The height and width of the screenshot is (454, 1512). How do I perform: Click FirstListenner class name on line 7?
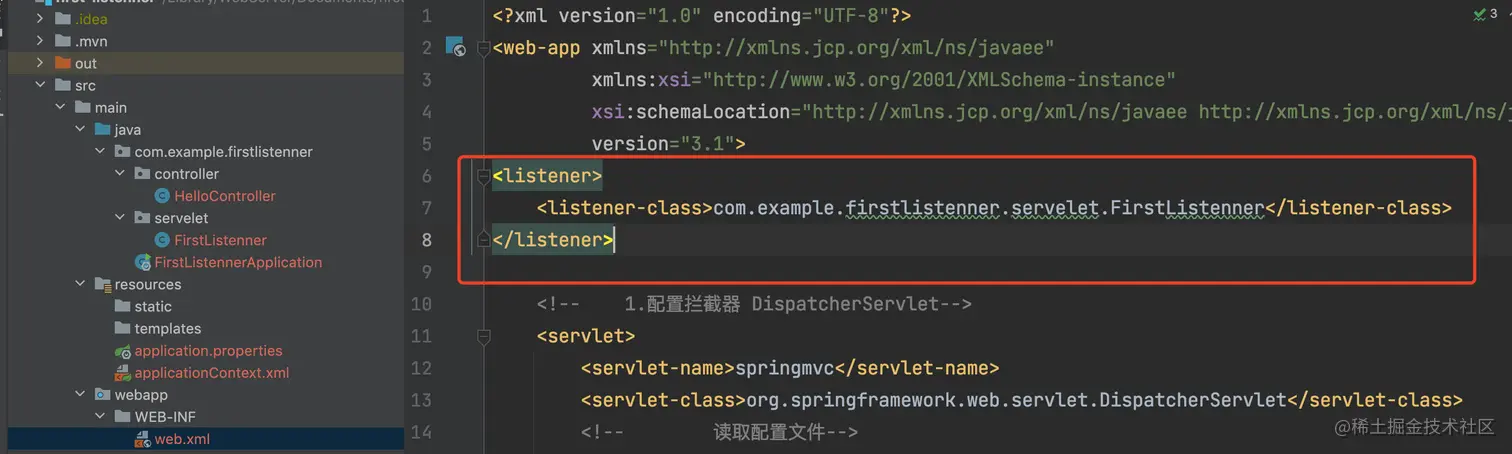tap(1188, 208)
